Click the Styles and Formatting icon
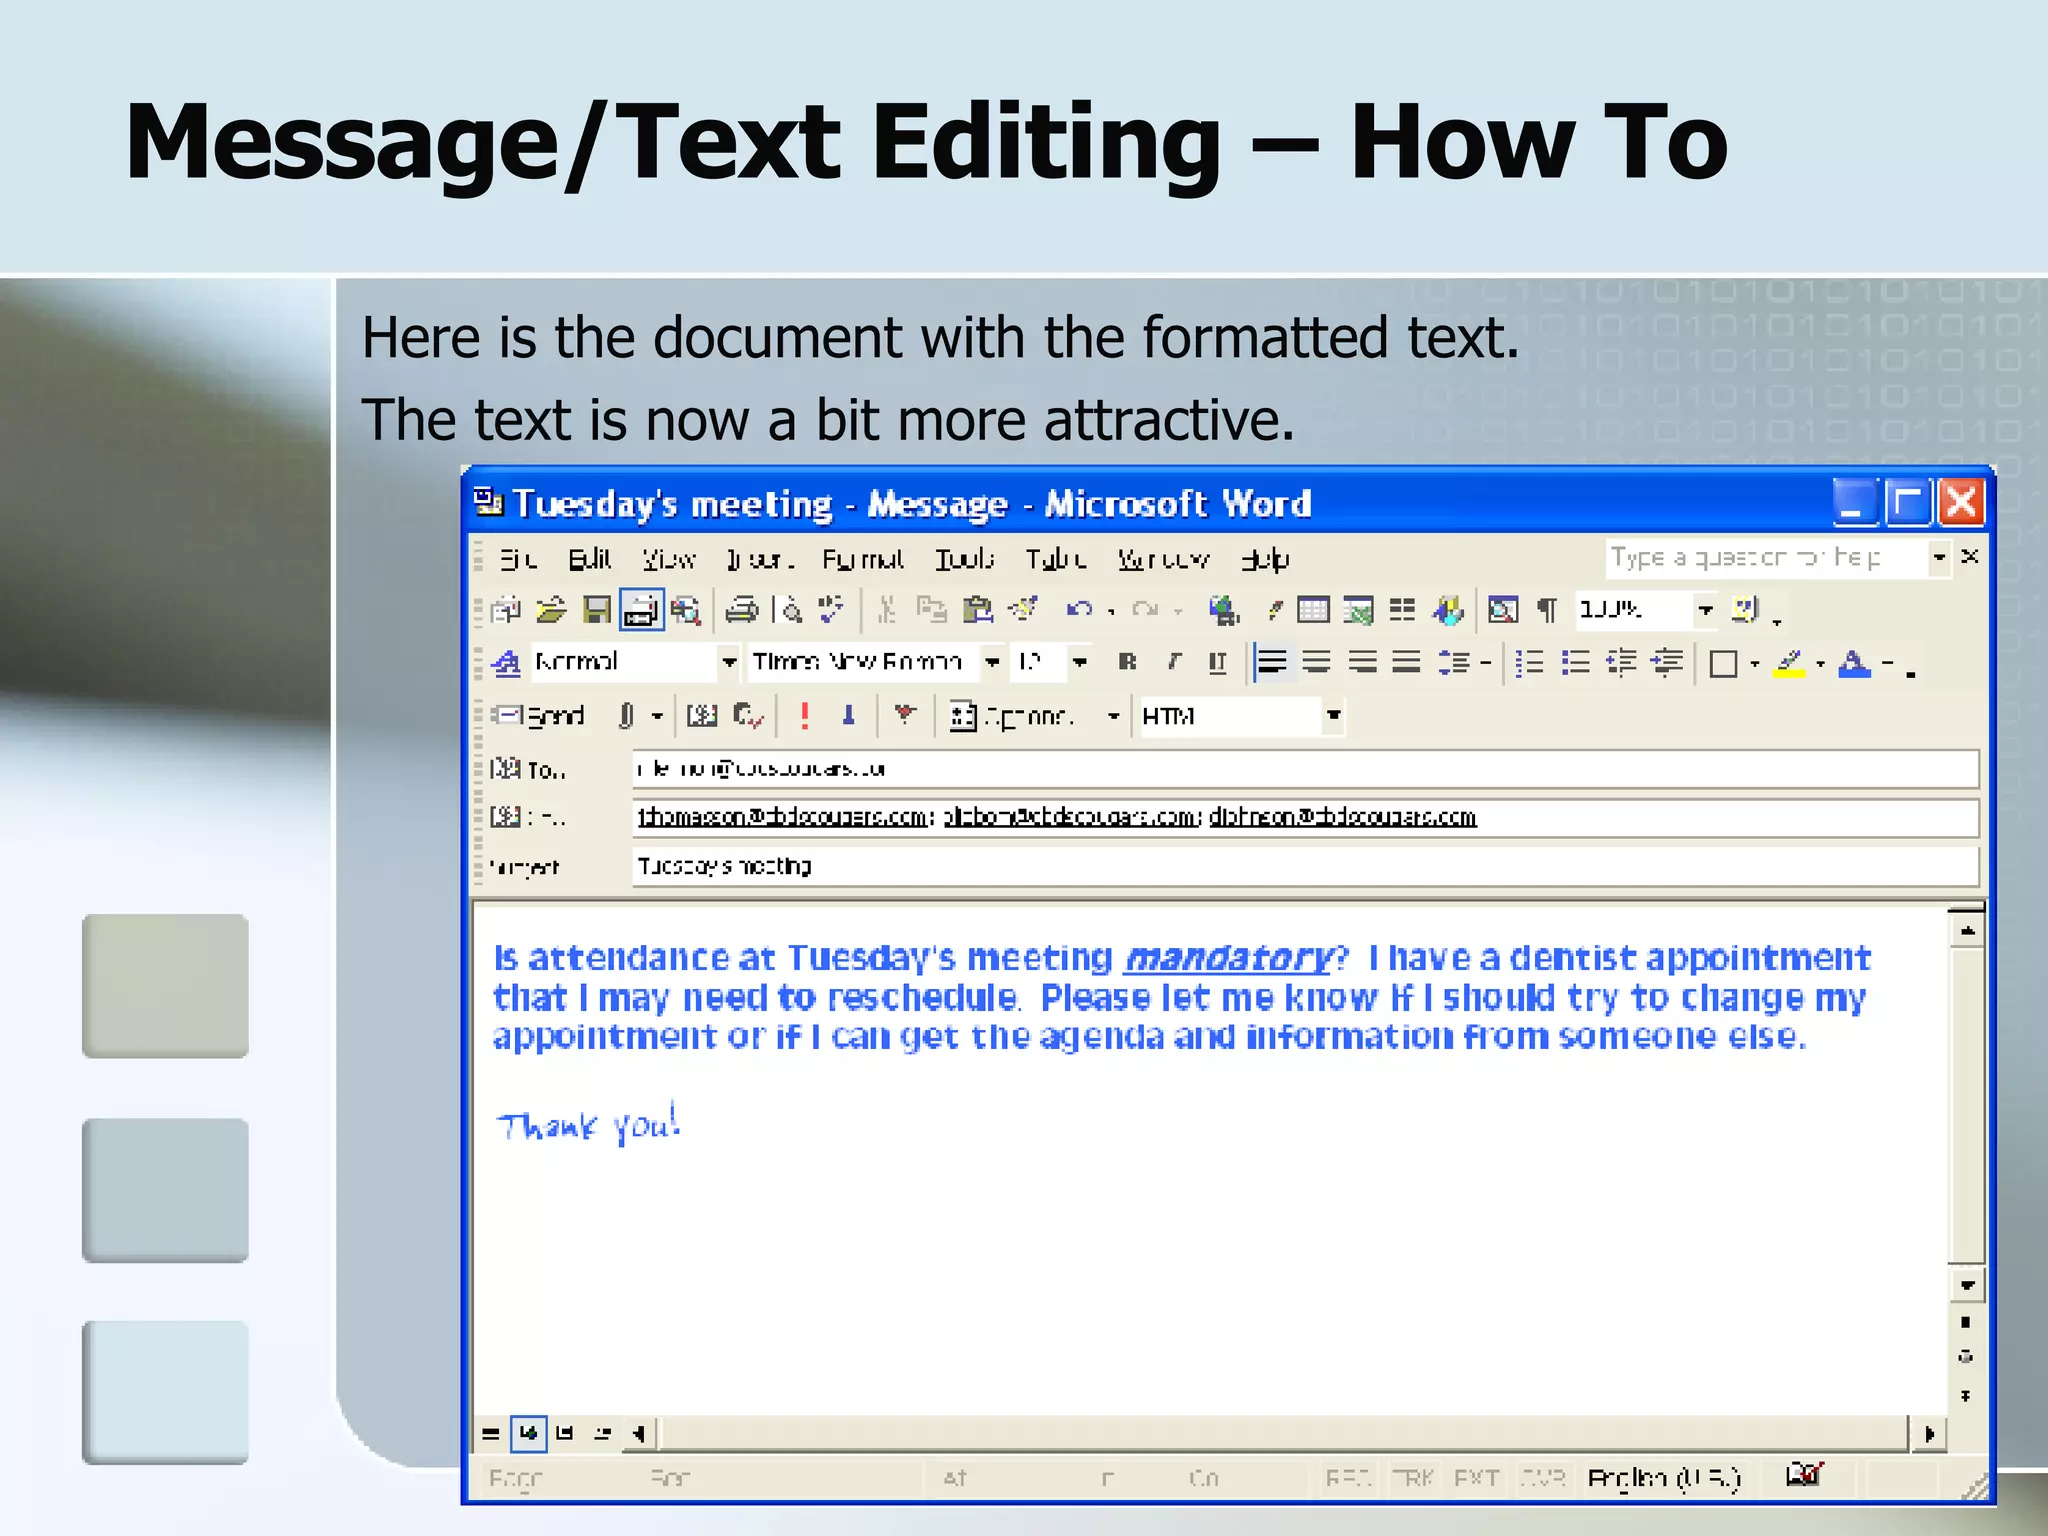The image size is (2048, 1536). click(507, 663)
